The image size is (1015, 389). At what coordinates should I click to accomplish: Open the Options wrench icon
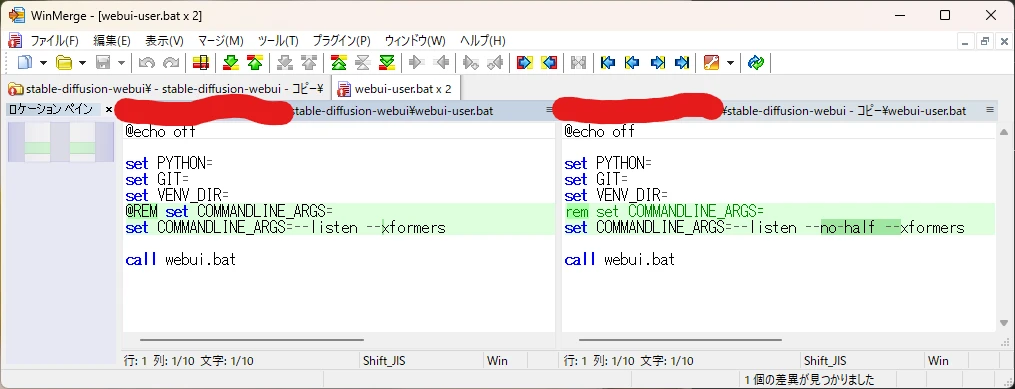point(711,63)
